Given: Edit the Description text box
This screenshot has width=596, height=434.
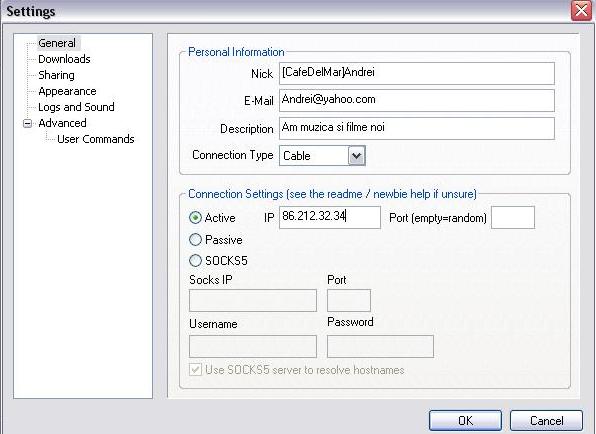Looking at the screenshot, I should pos(417,128).
